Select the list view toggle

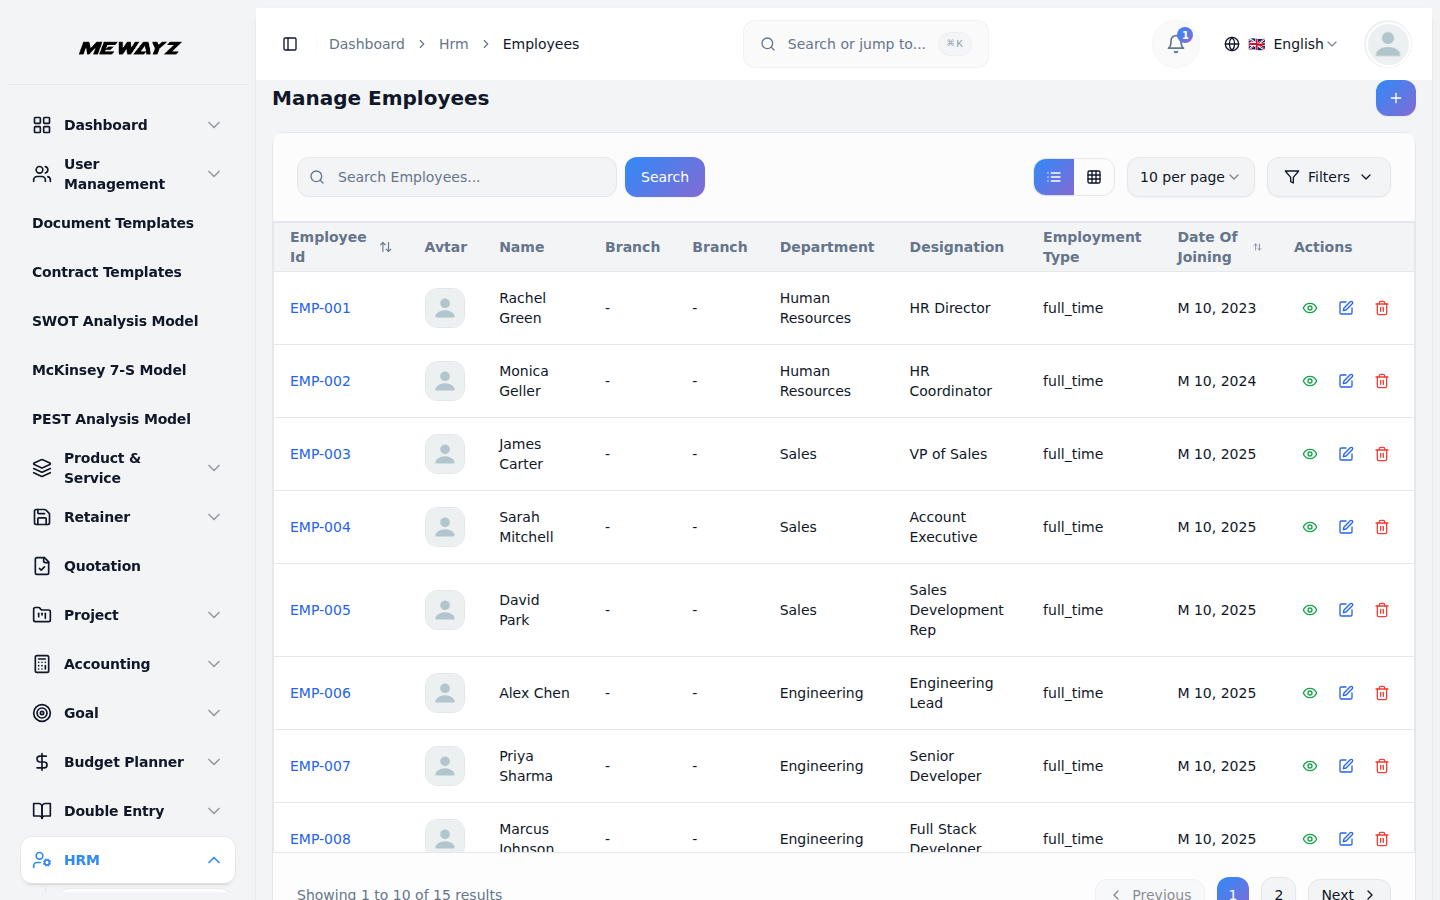point(1053,176)
